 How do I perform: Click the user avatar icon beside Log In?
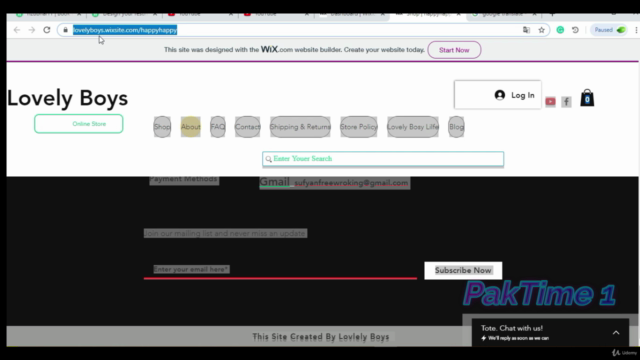[500, 95]
